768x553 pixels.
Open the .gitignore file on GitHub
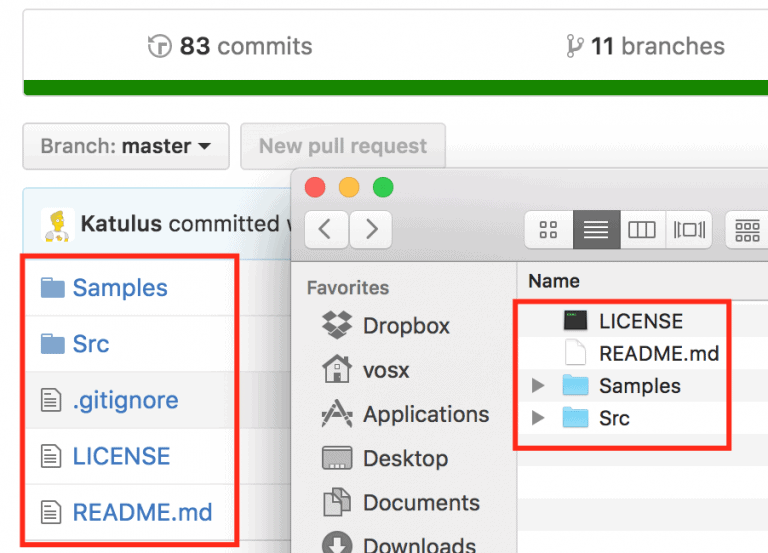tap(125, 401)
